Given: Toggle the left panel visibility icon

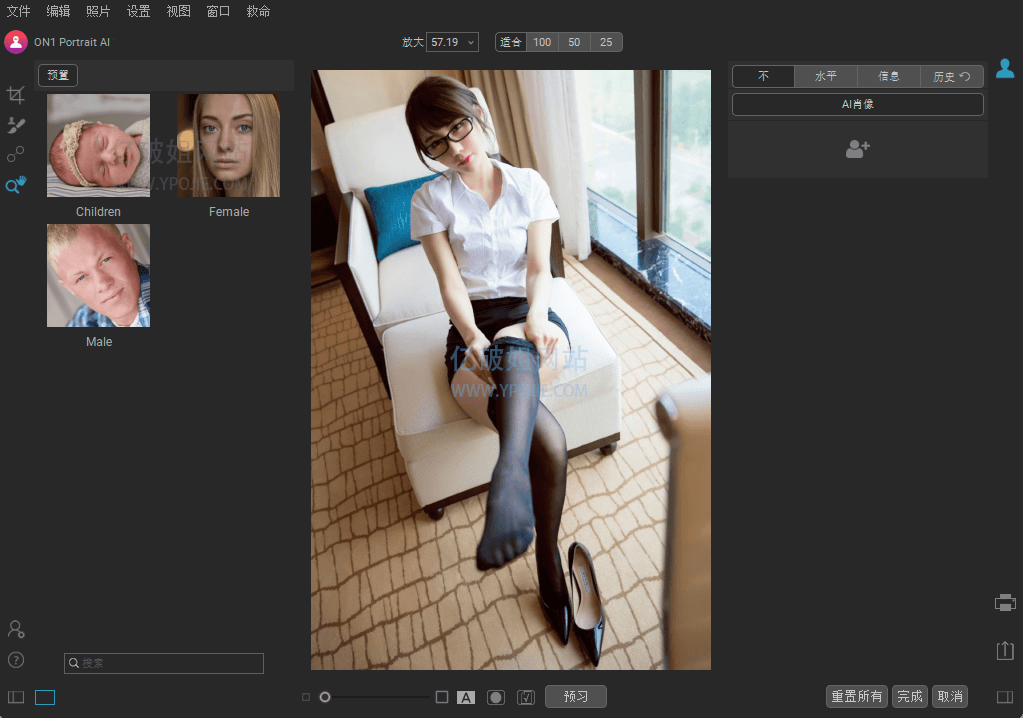Looking at the screenshot, I should [16, 697].
